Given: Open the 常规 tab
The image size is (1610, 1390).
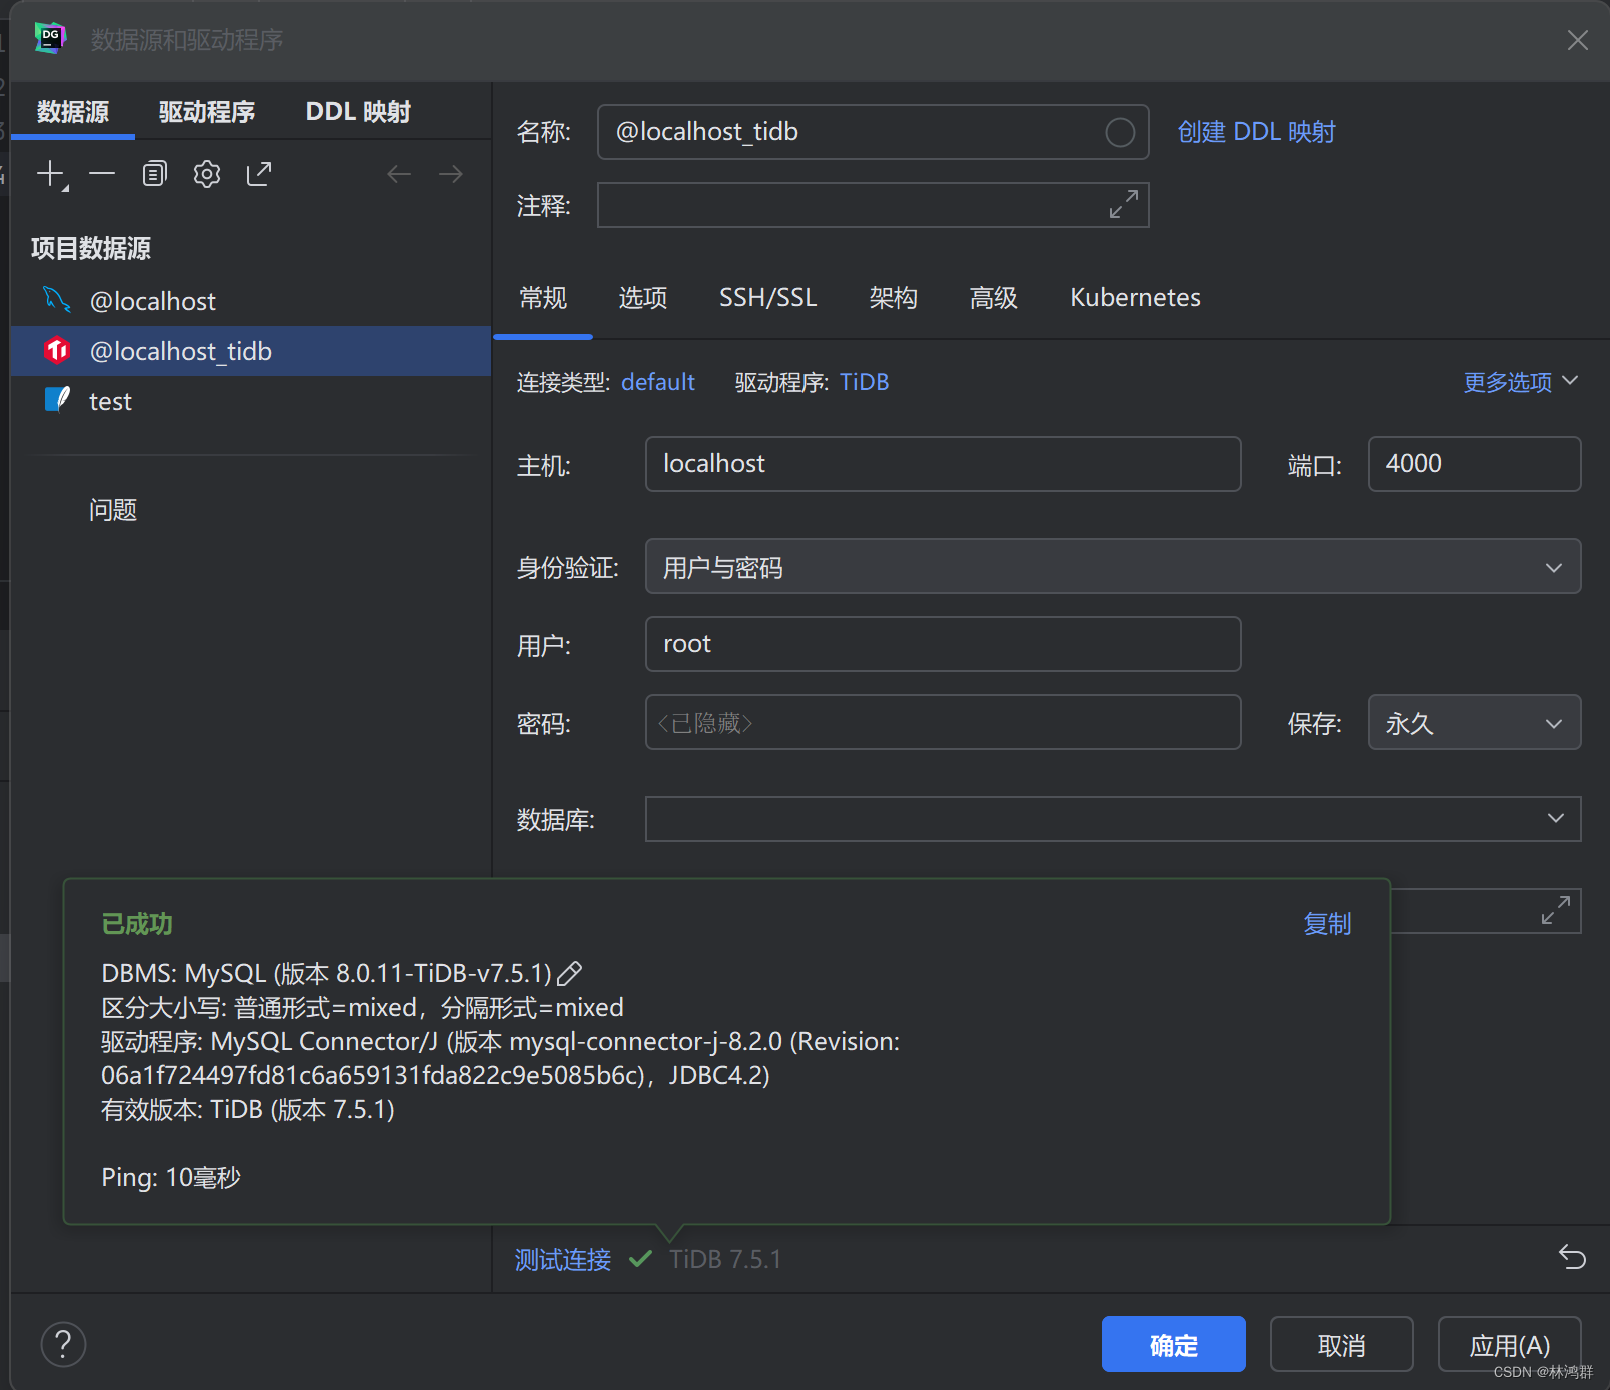Looking at the screenshot, I should point(543,298).
